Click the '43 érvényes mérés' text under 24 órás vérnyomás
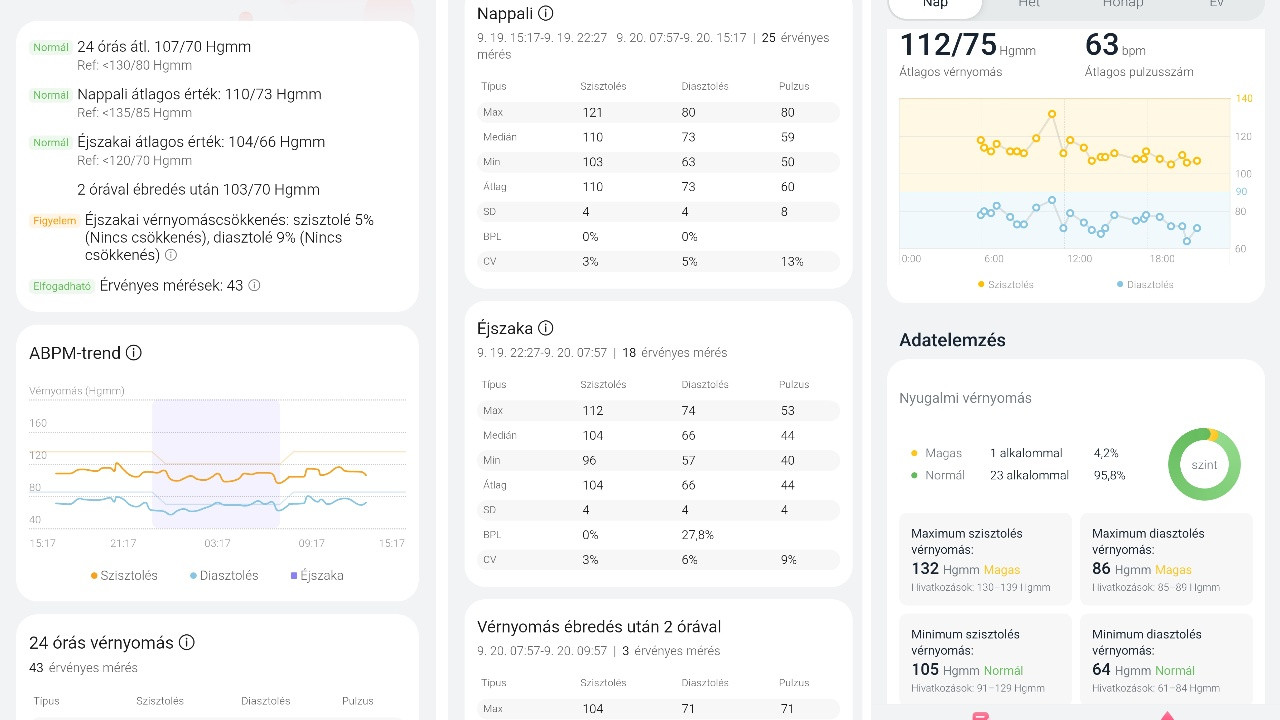 [x=83, y=668]
